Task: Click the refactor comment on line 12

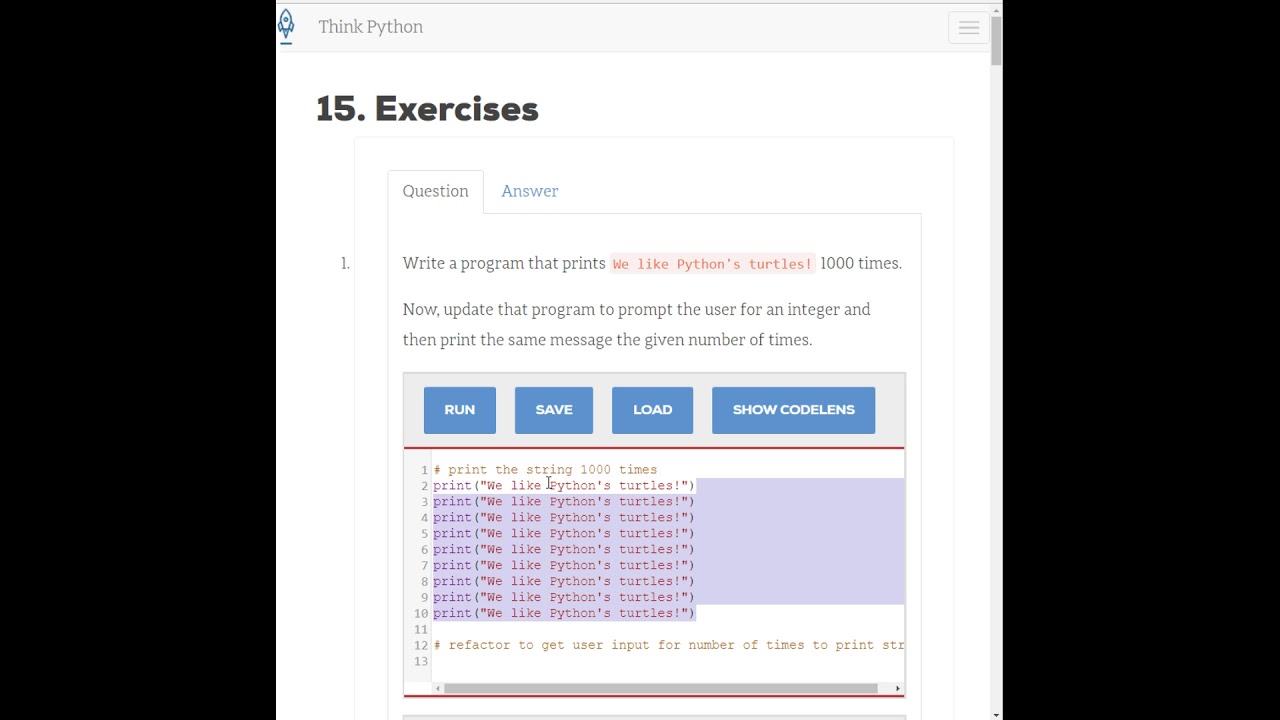Action: click(x=668, y=645)
